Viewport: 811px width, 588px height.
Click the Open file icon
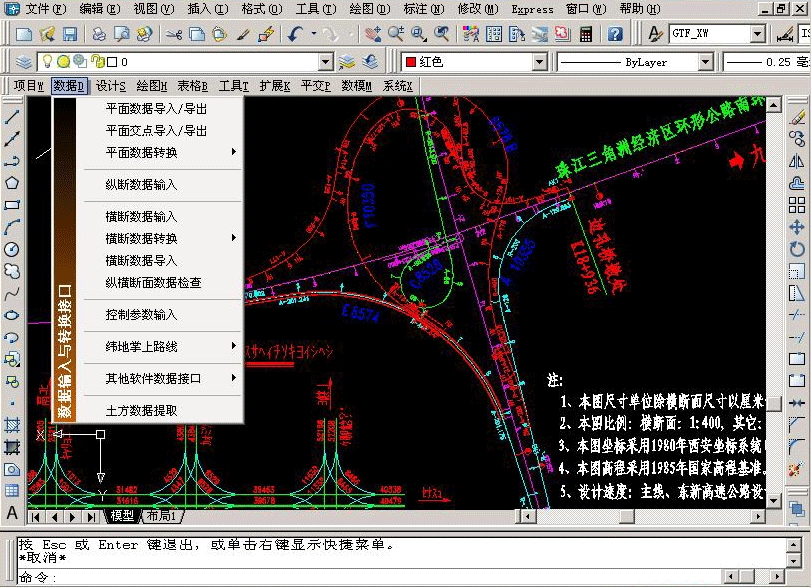point(47,34)
